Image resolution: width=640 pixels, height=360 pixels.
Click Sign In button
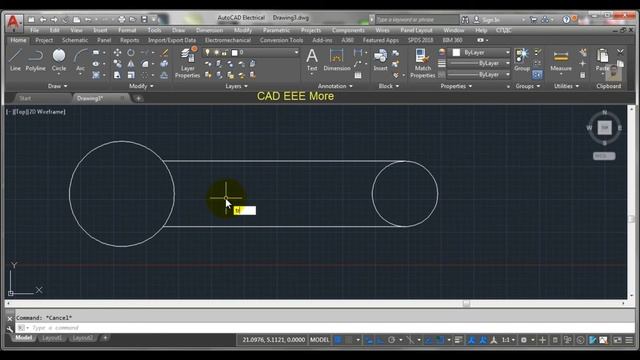[491, 20]
